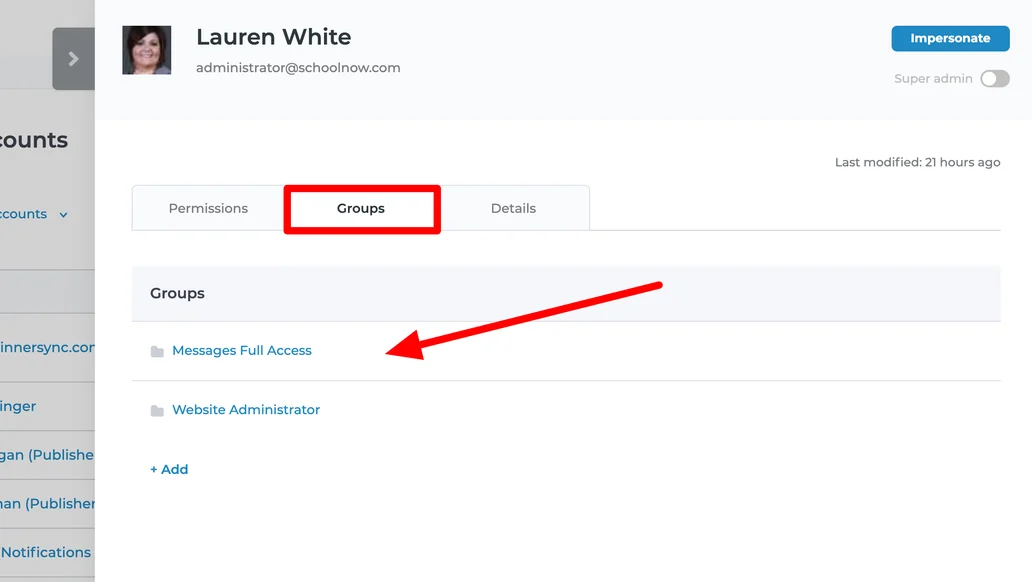Expand the collapsed sidebar with the chevron button
This screenshot has height=582, width=1032.
point(73,59)
